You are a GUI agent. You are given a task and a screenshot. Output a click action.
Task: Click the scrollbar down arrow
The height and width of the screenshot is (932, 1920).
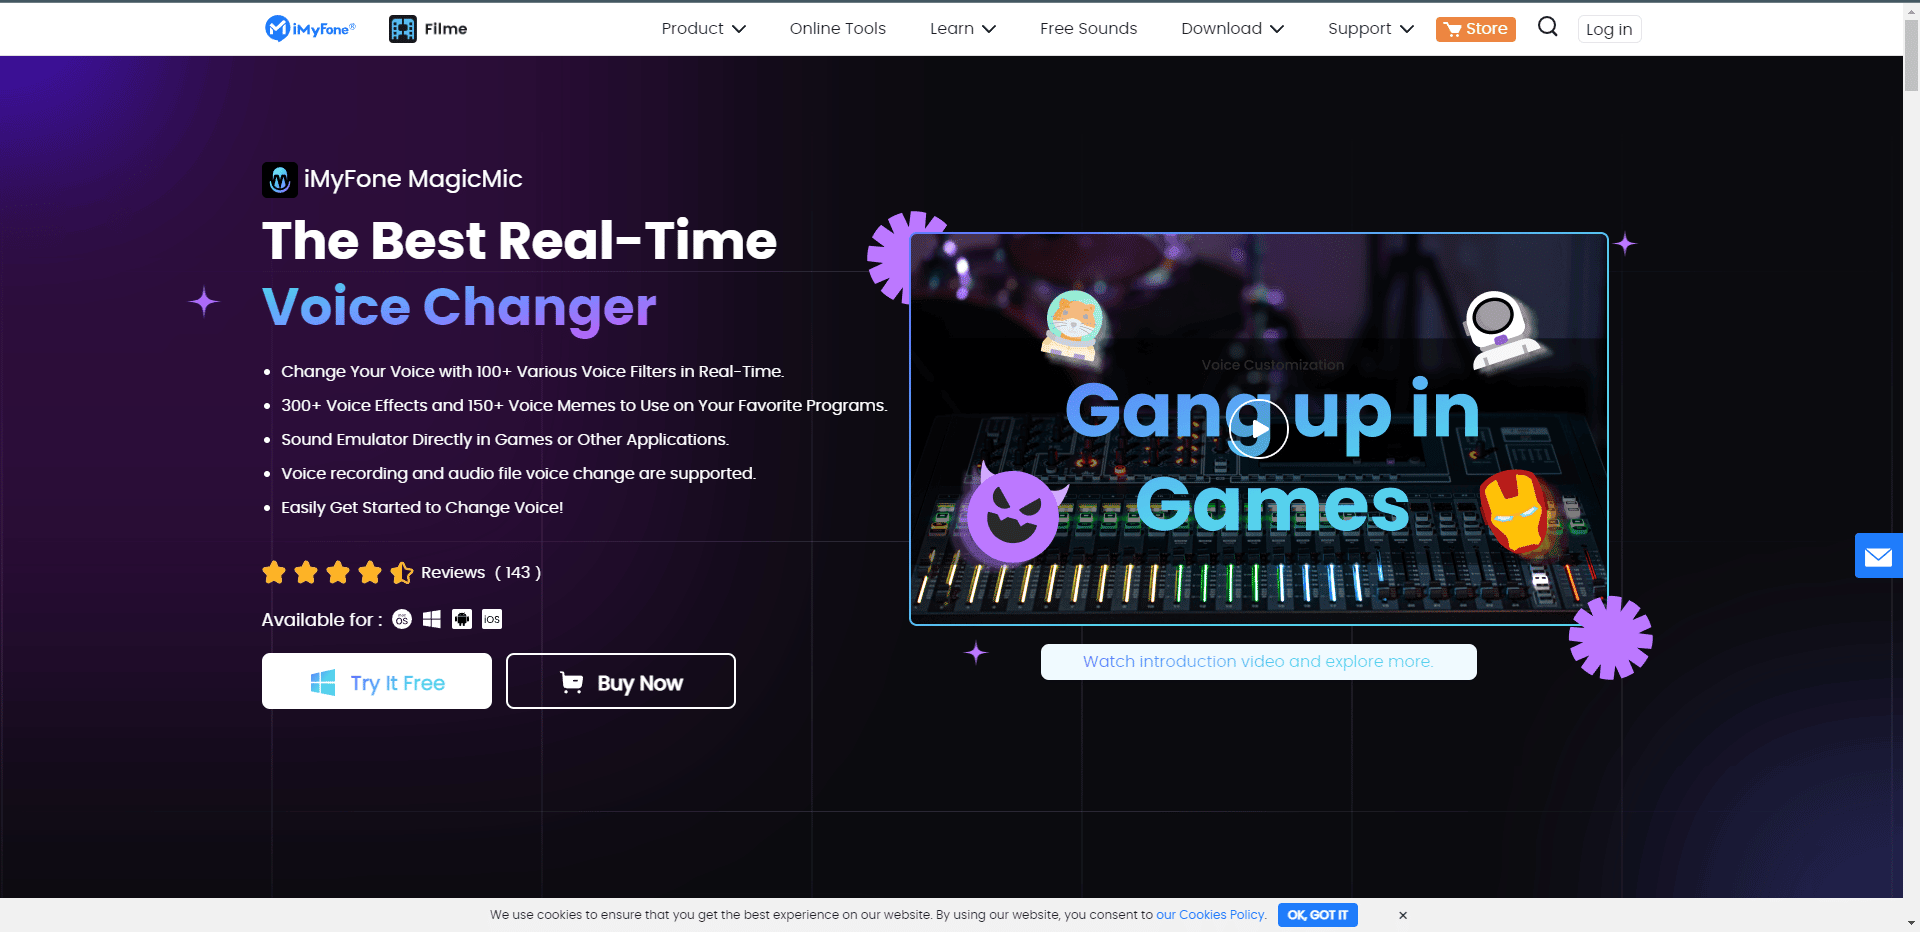[1911, 923]
